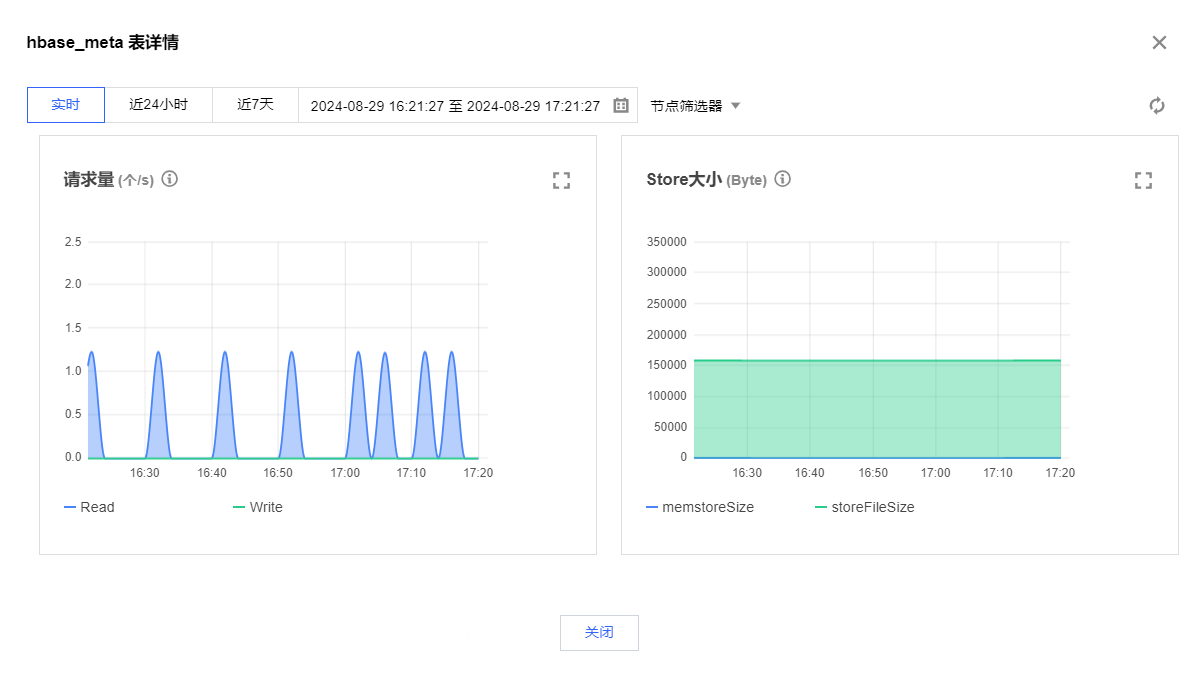Open the calendar date picker icon
The image size is (1197, 675).
(x=620, y=105)
